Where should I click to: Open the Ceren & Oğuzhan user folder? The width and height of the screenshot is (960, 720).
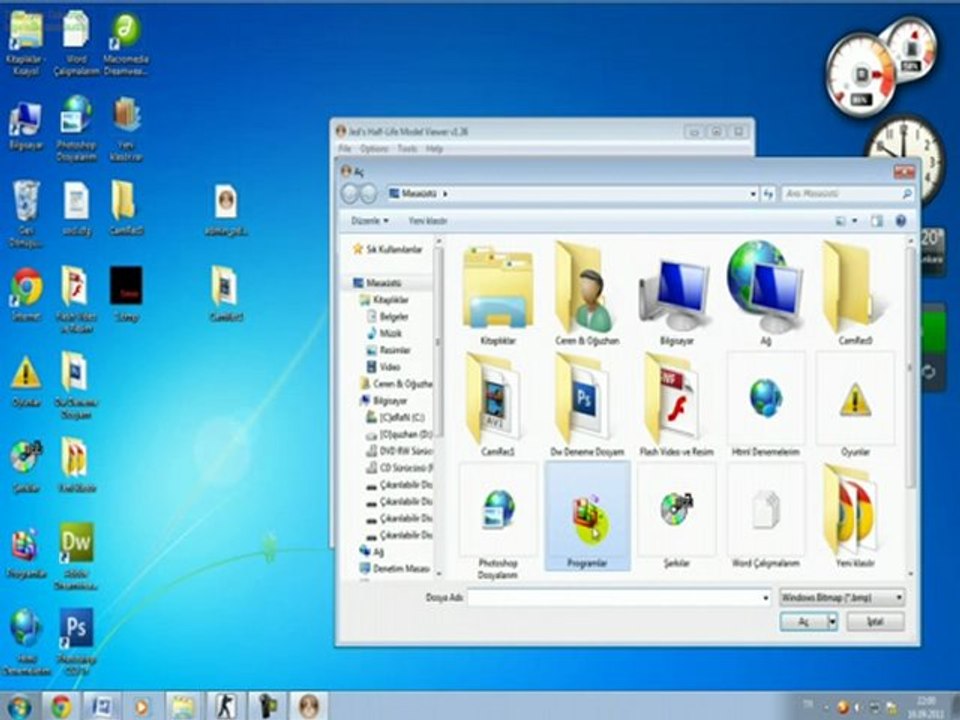pyautogui.click(x=587, y=294)
